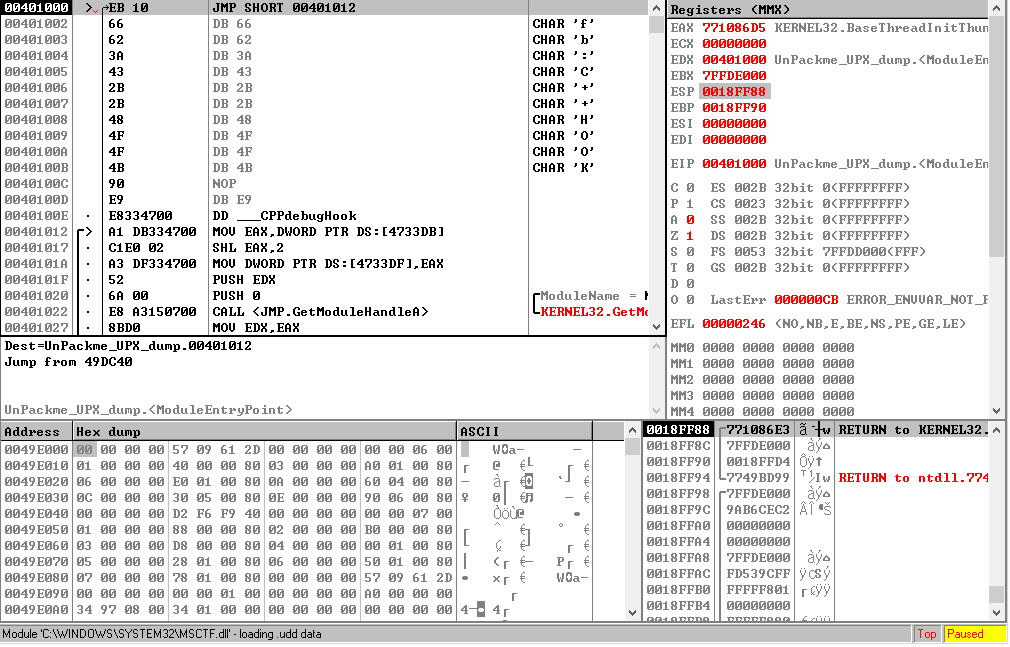Select the MM0 register row
Viewport: 1010px width, 647px height.
pyautogui.click(x=762, y=348)
